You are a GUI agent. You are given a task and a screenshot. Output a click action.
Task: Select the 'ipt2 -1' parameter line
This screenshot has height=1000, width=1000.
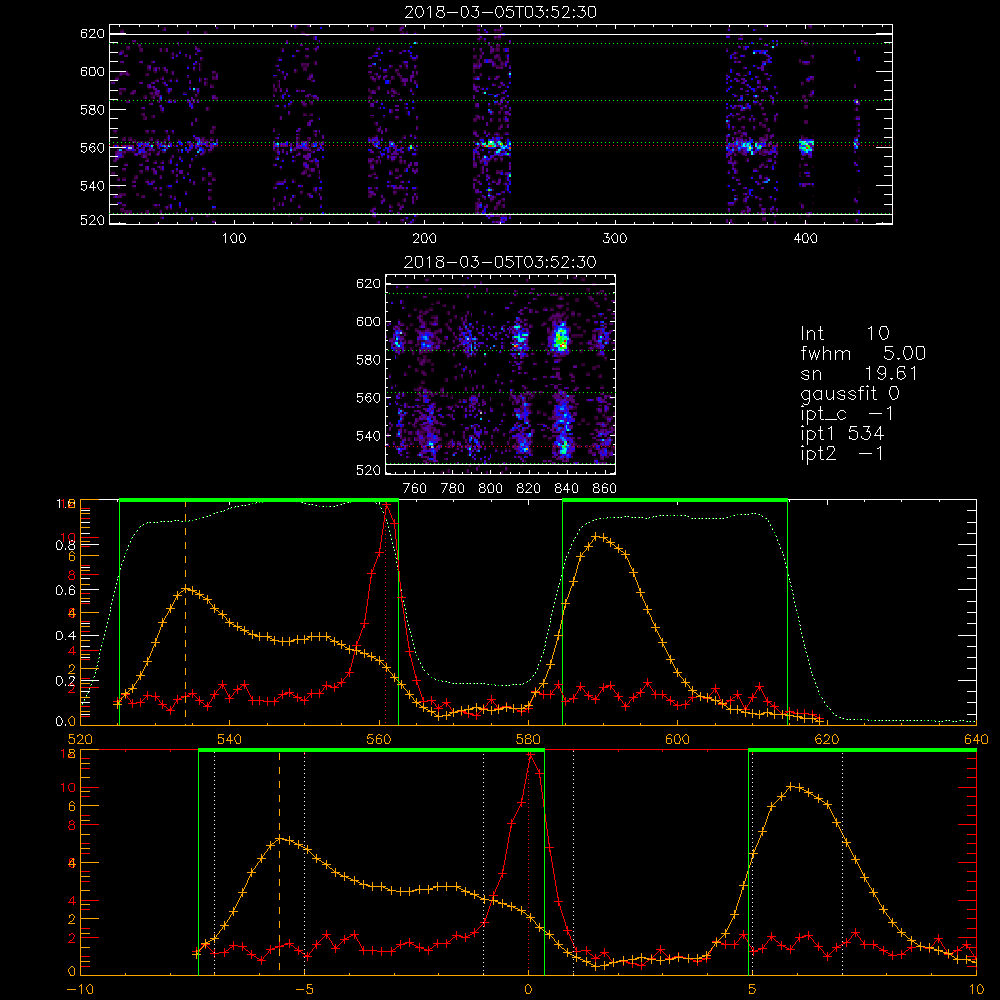(x=842, y=454)
